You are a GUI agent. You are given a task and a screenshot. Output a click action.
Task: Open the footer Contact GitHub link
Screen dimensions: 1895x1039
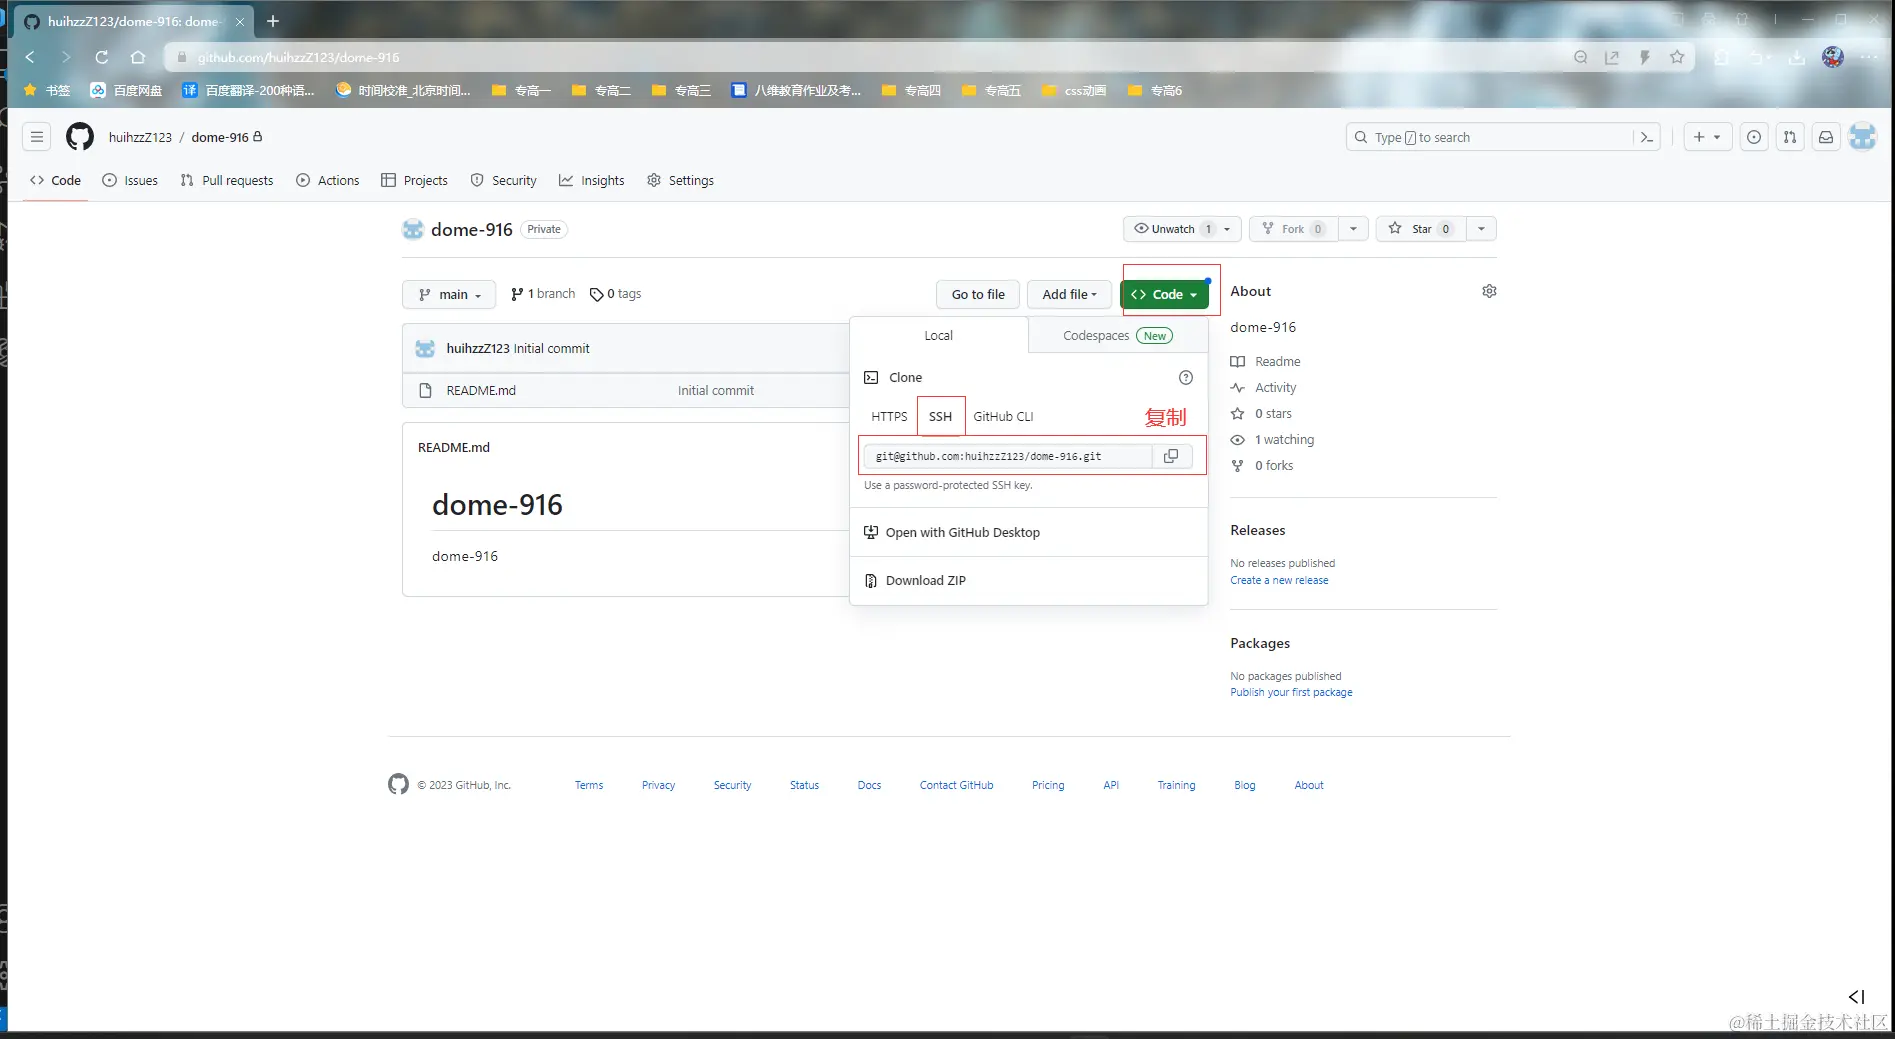[x=956, y=785]
